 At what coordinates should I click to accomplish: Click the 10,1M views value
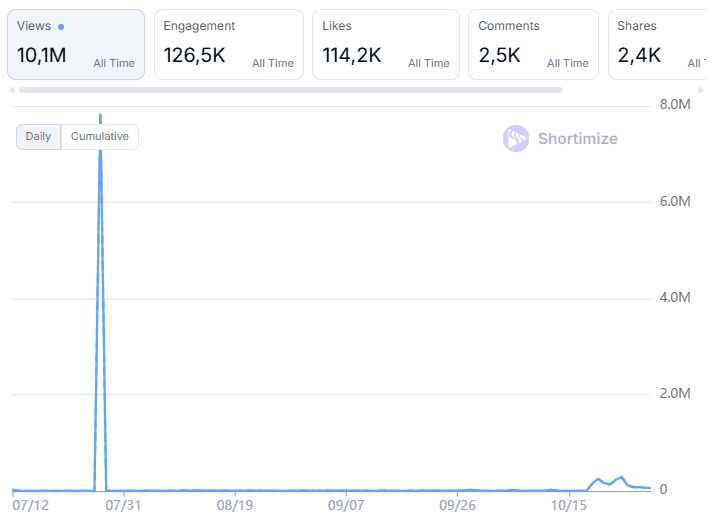click(42, 56)
